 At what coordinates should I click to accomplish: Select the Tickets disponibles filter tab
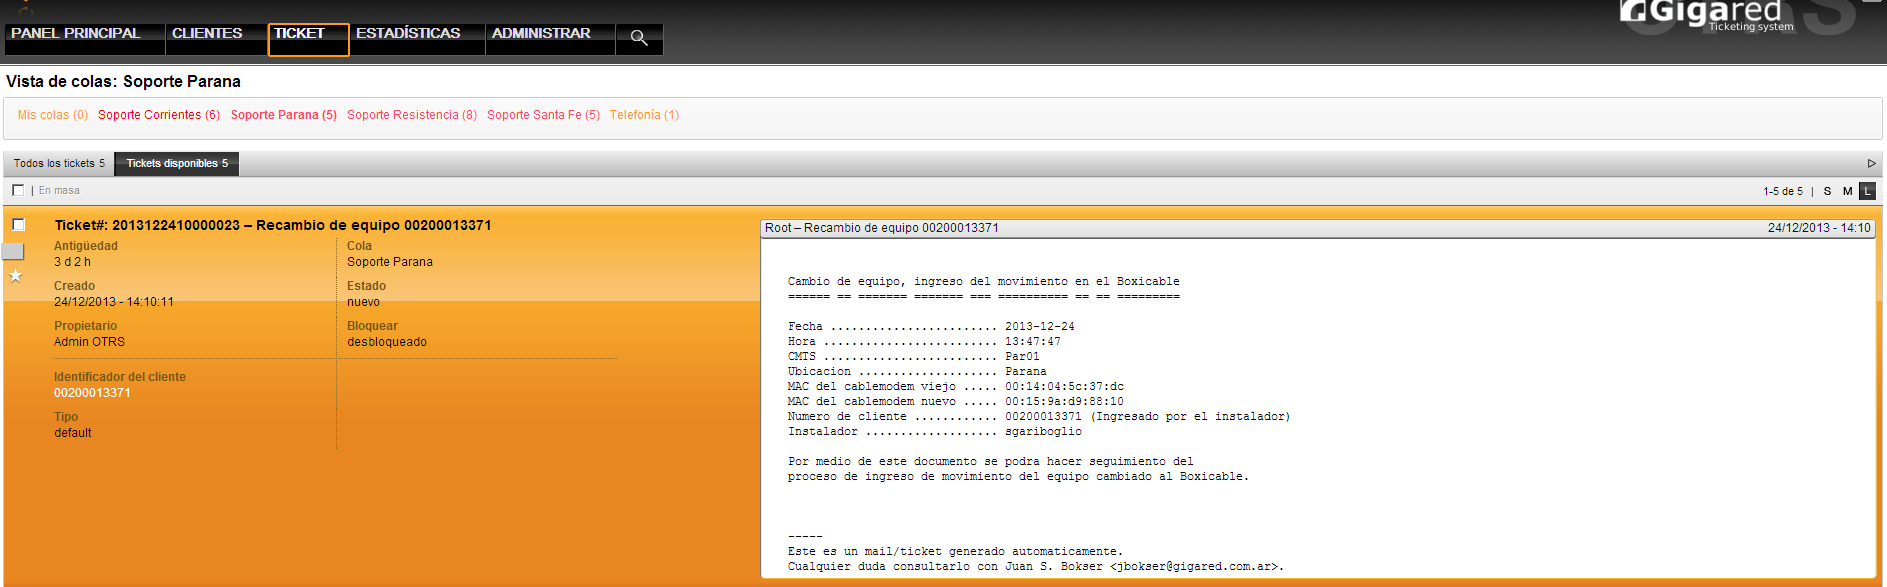tap(177, 164)
